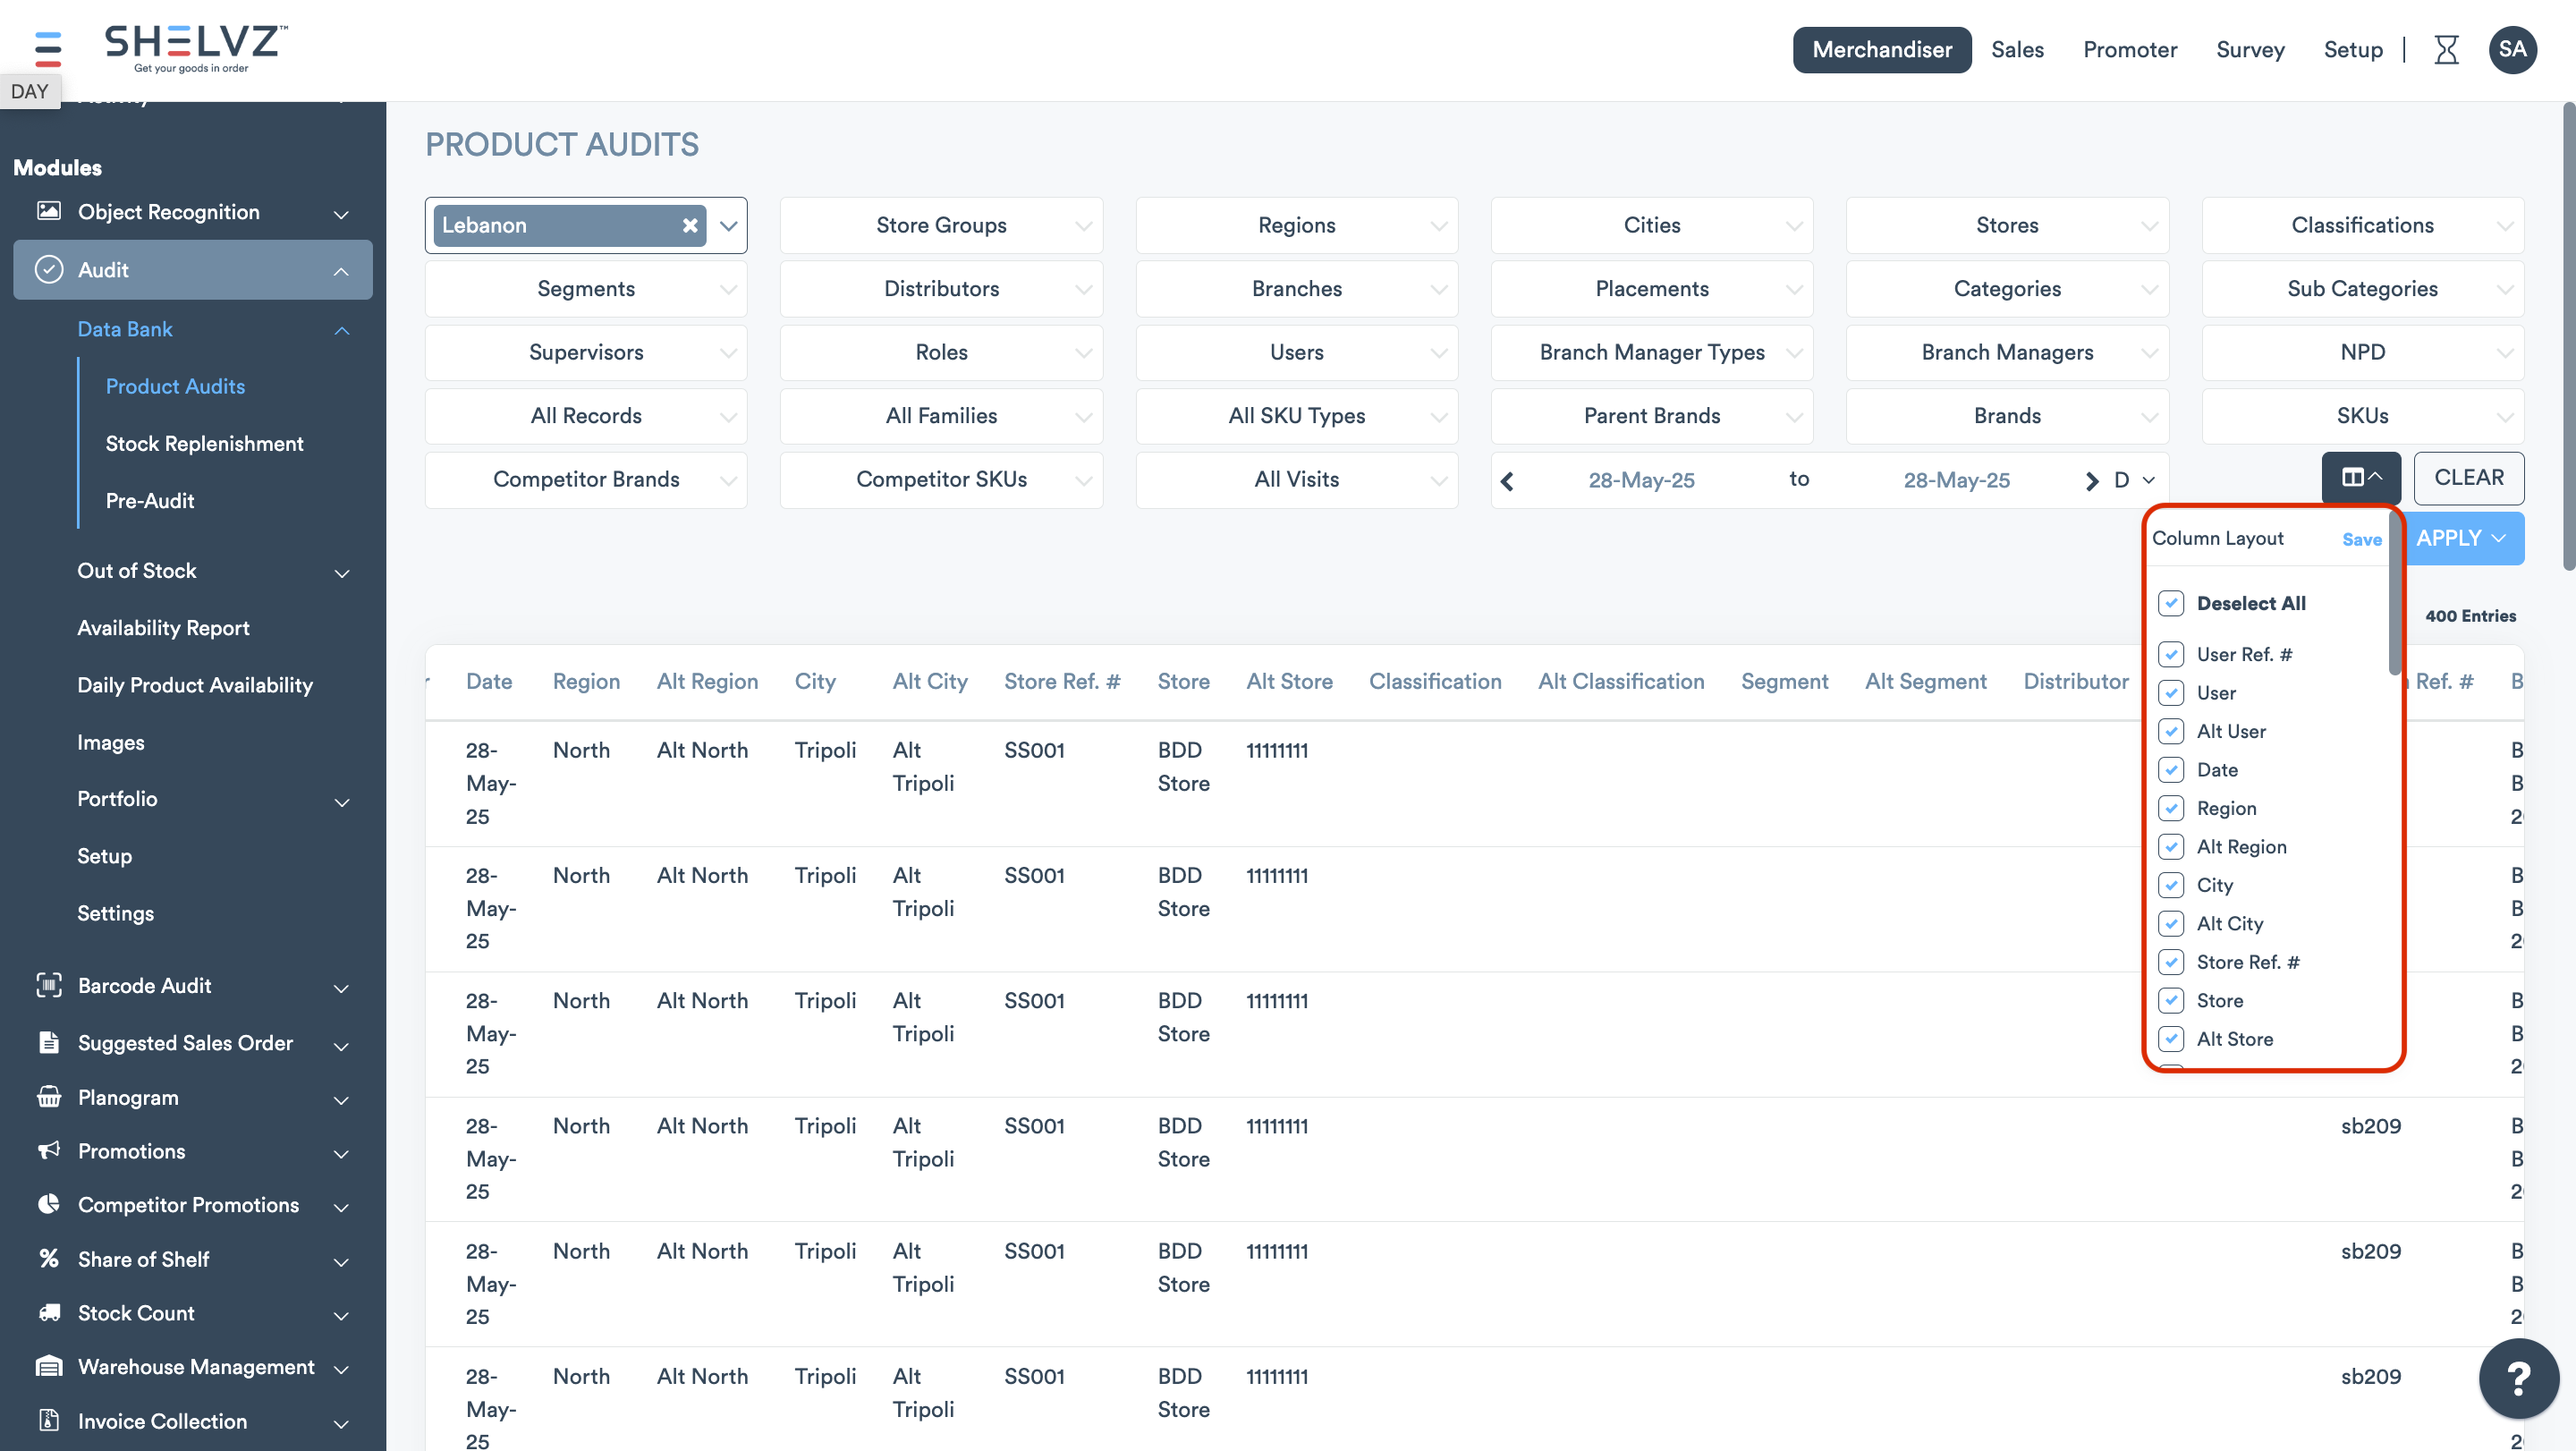Toggle the Deselect All checkbox

(2170, 603)
